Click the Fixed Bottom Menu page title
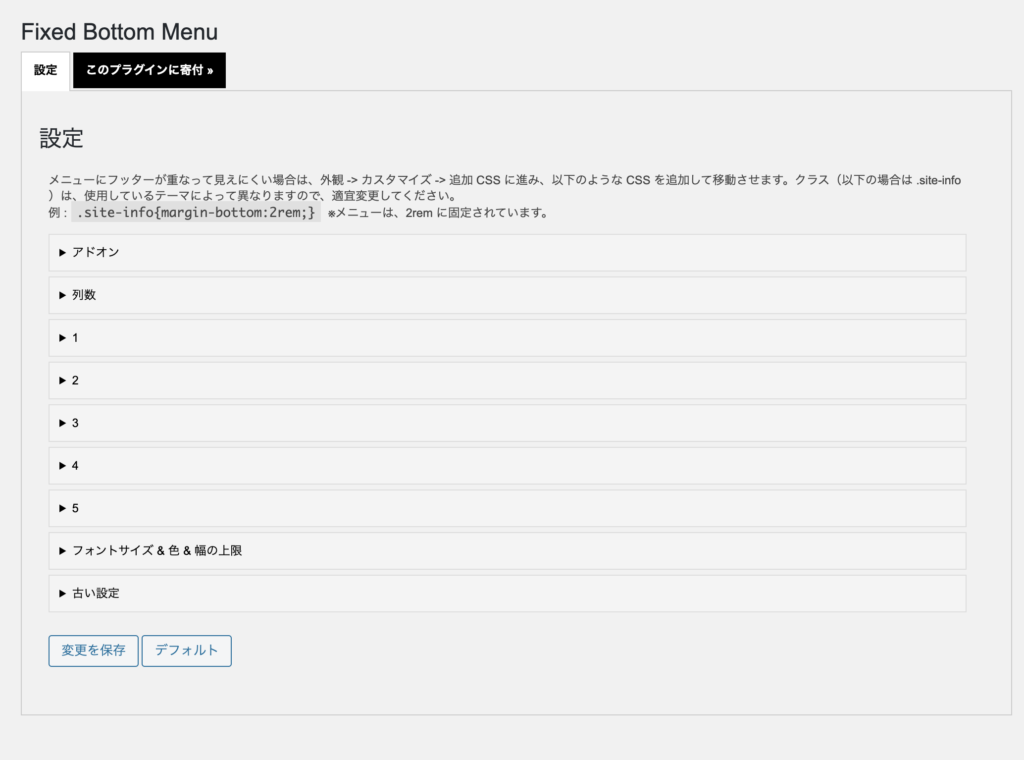 (120, 32)
